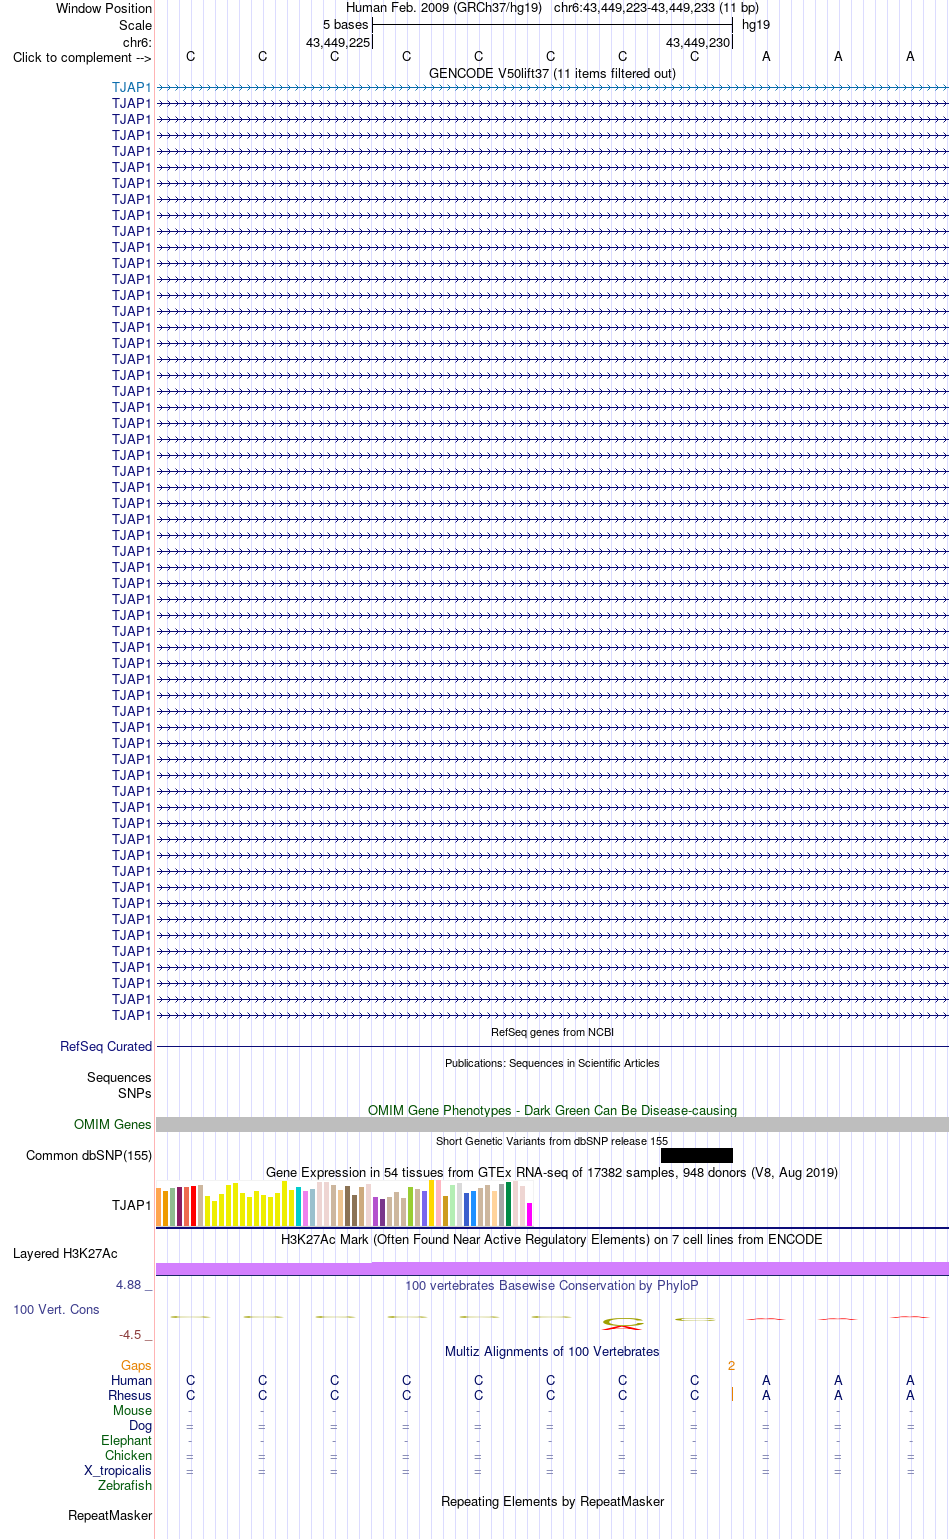950x1539 pixels.
Task: Click the hg19 label beside scale bar
Action: pyautogui.click(x=756, y=25)
